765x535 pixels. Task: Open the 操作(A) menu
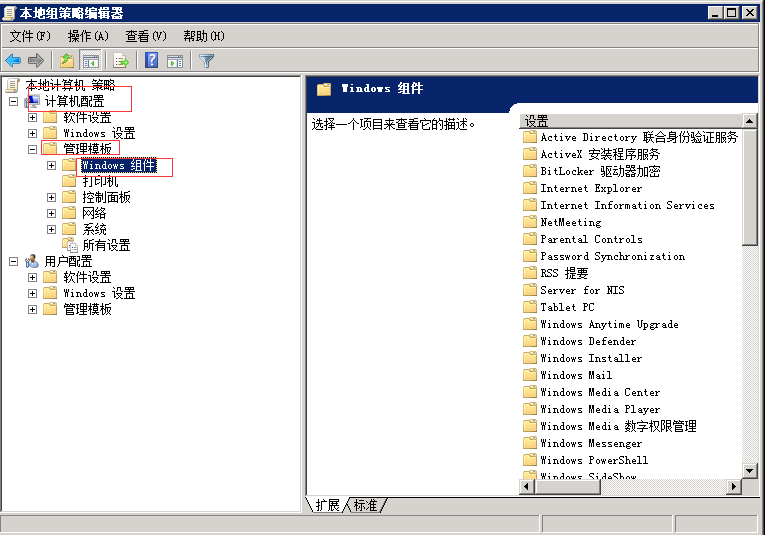pos(88,36)
